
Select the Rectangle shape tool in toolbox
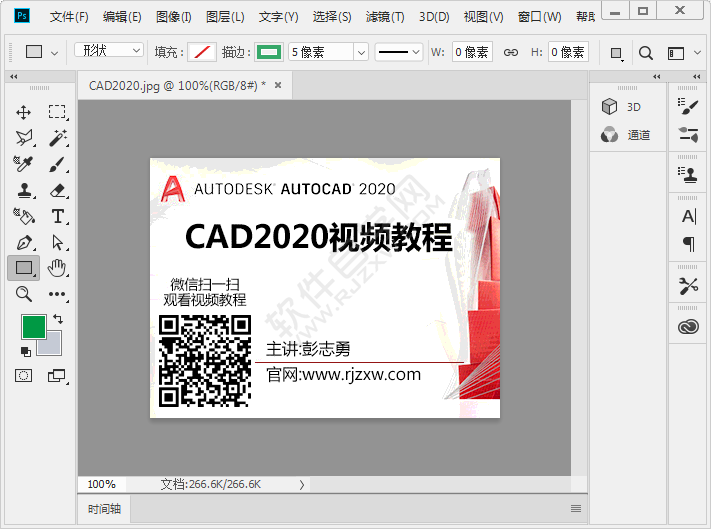[24, 268]
